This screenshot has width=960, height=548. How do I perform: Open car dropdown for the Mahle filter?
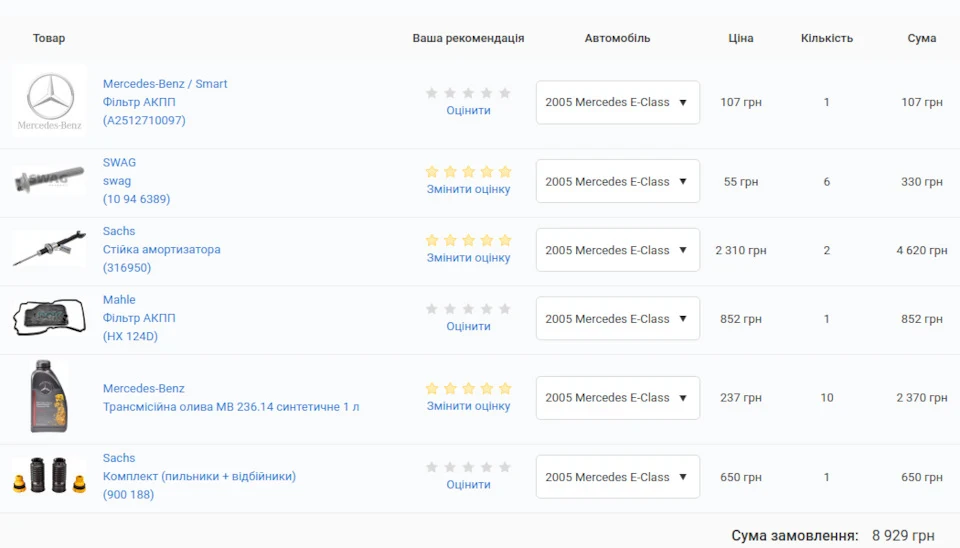pyautogui.click(x=618, y=318)
